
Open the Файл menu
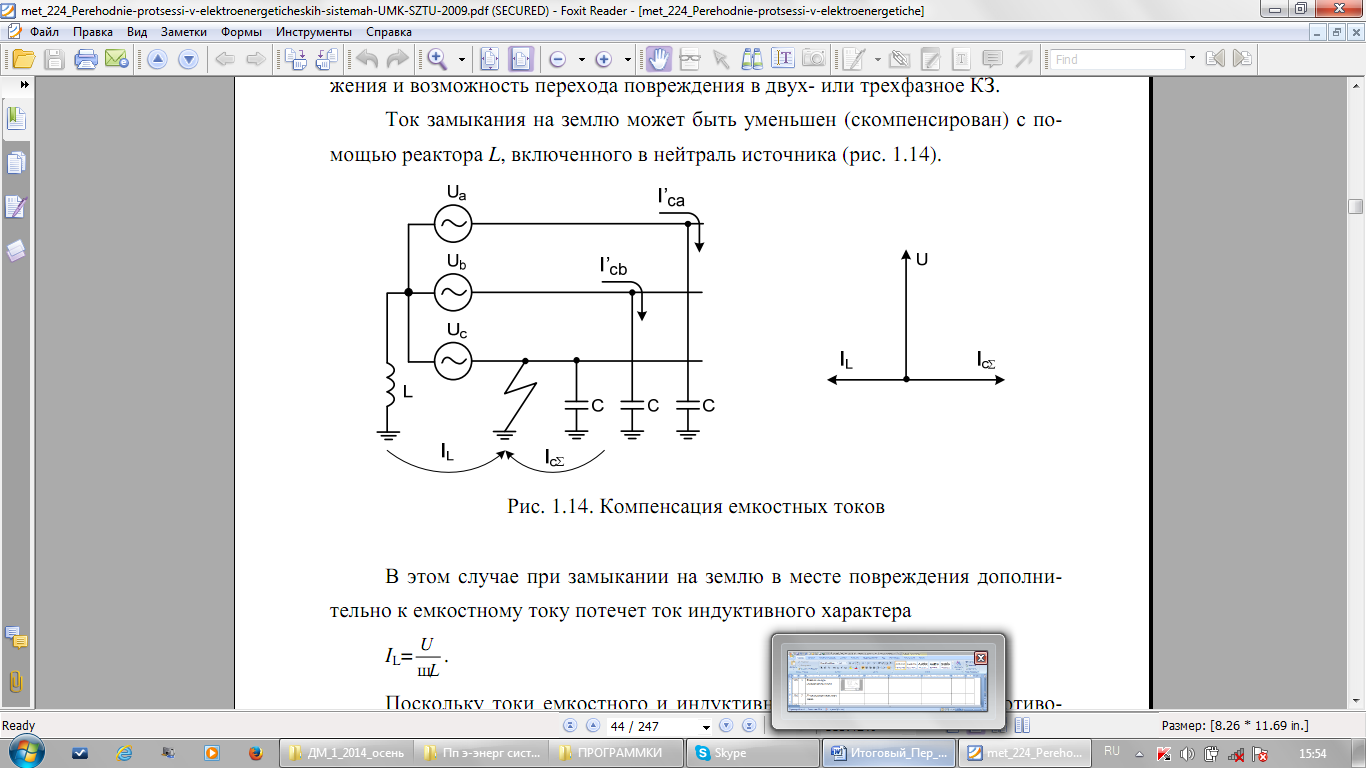[44, 32]
